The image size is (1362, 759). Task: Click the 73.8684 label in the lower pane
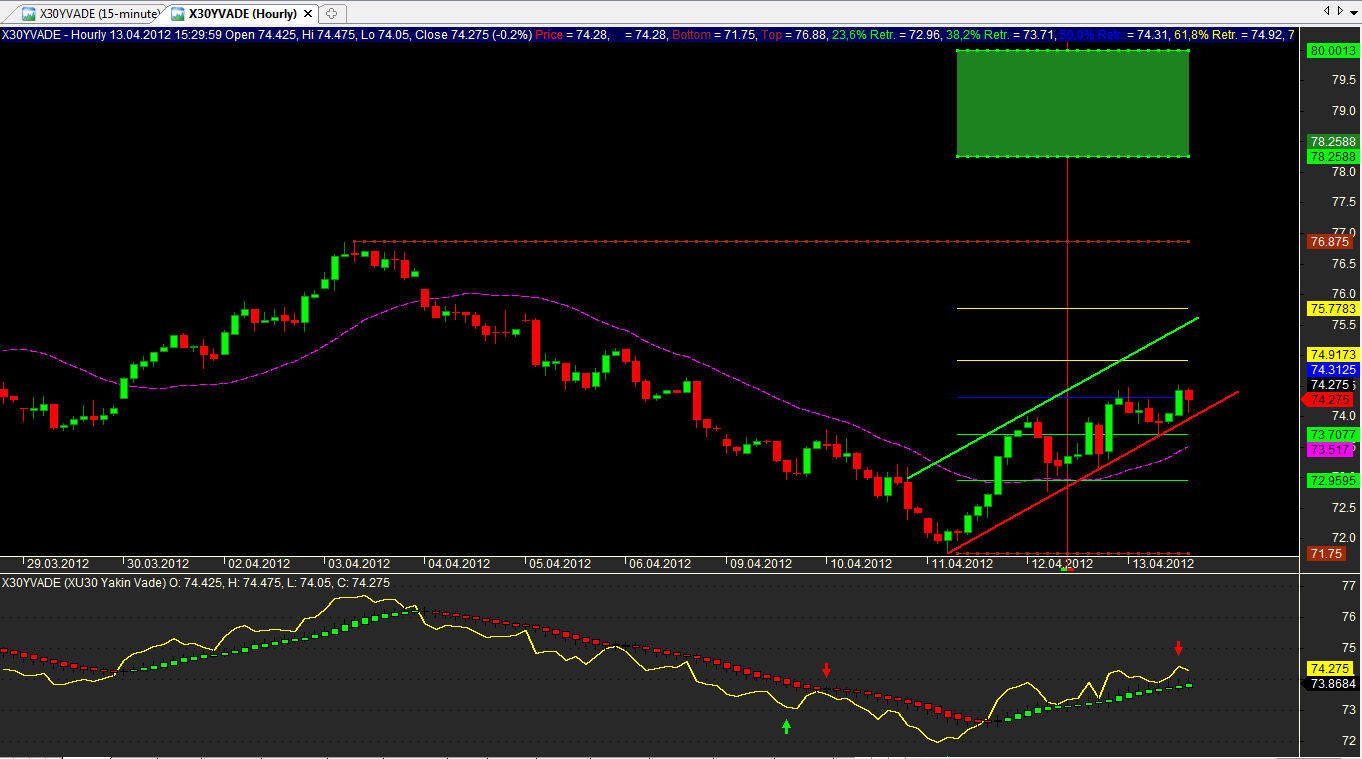[x=1332, y=684]
